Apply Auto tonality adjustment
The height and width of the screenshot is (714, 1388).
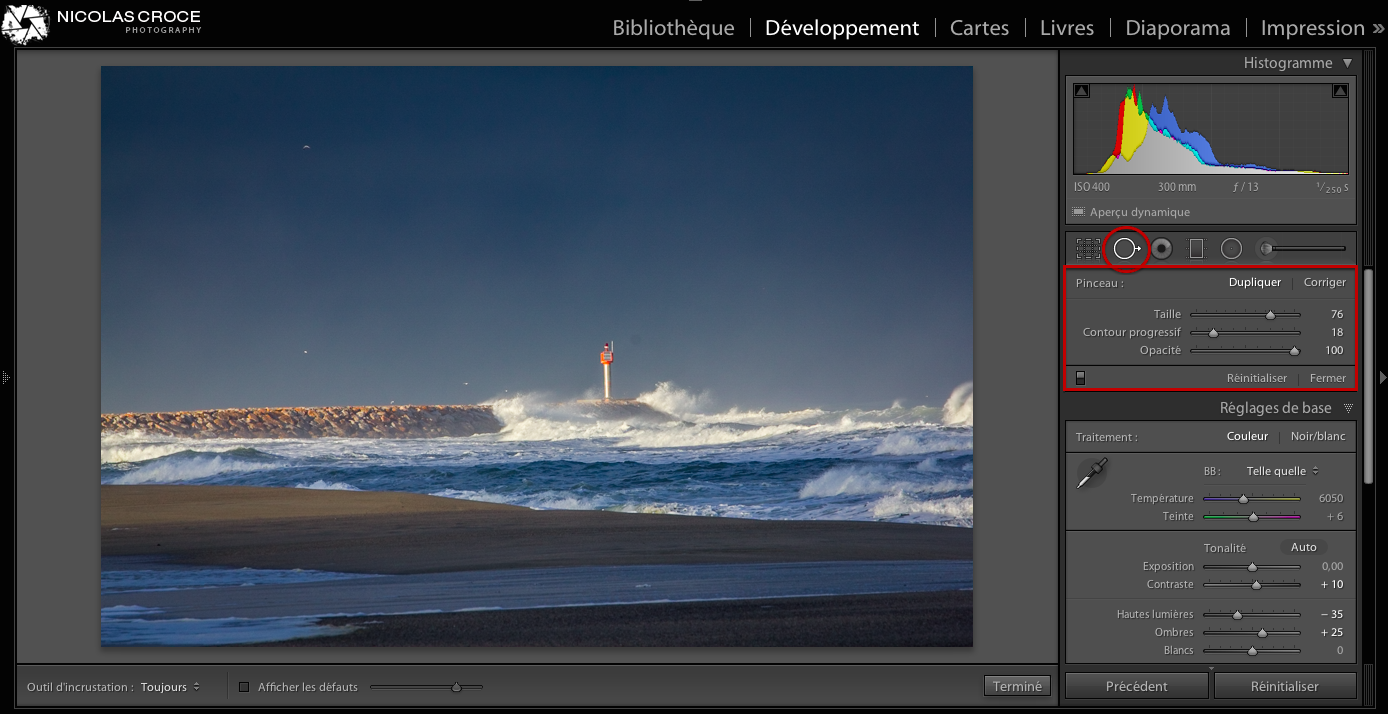tap(1303, 547)
